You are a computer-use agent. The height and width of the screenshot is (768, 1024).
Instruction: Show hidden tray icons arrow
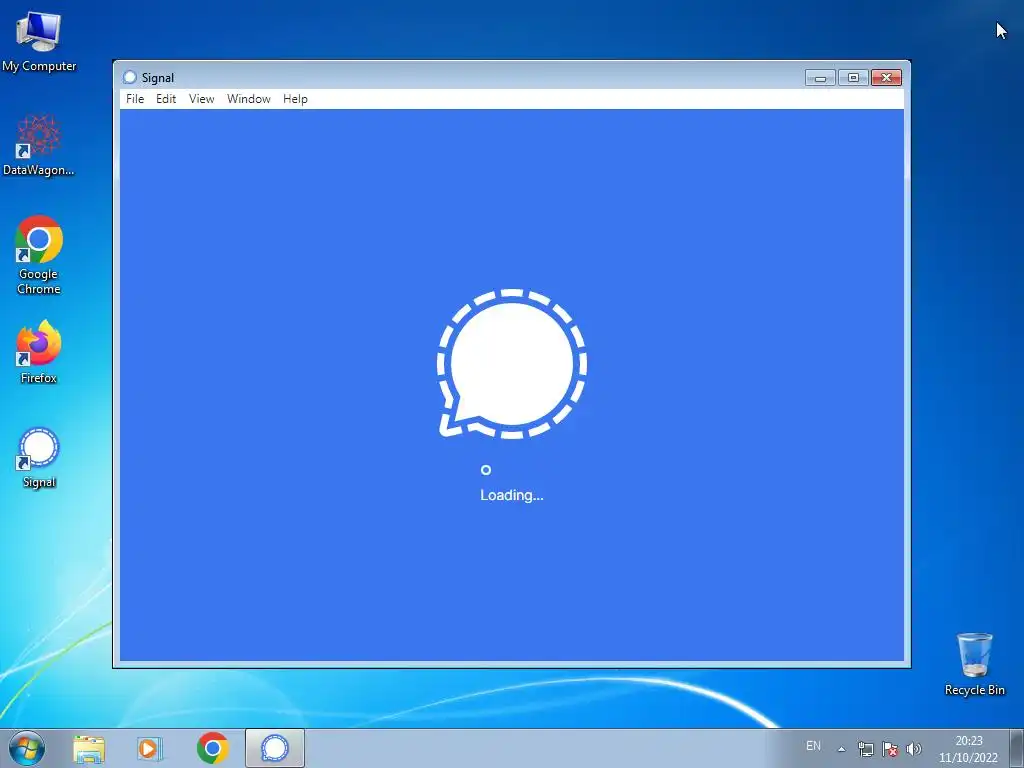point(841,749)
